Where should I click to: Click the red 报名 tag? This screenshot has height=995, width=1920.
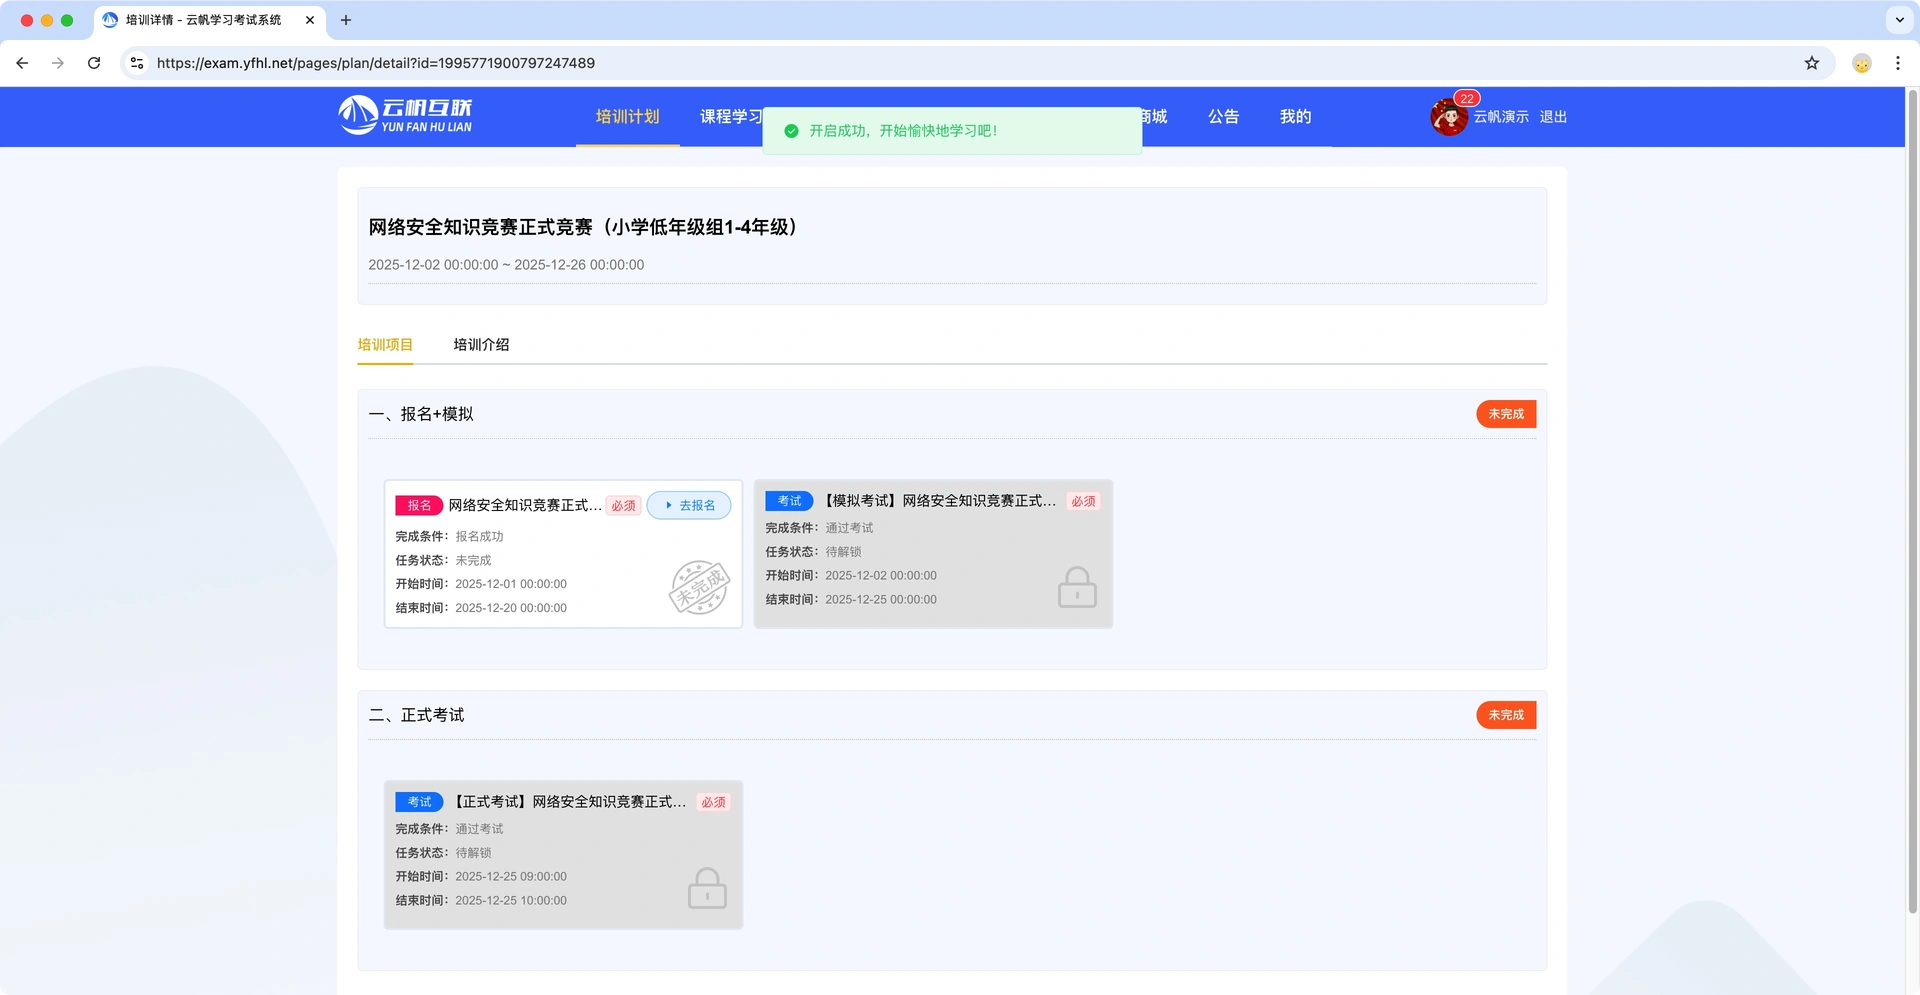(419, 505)
